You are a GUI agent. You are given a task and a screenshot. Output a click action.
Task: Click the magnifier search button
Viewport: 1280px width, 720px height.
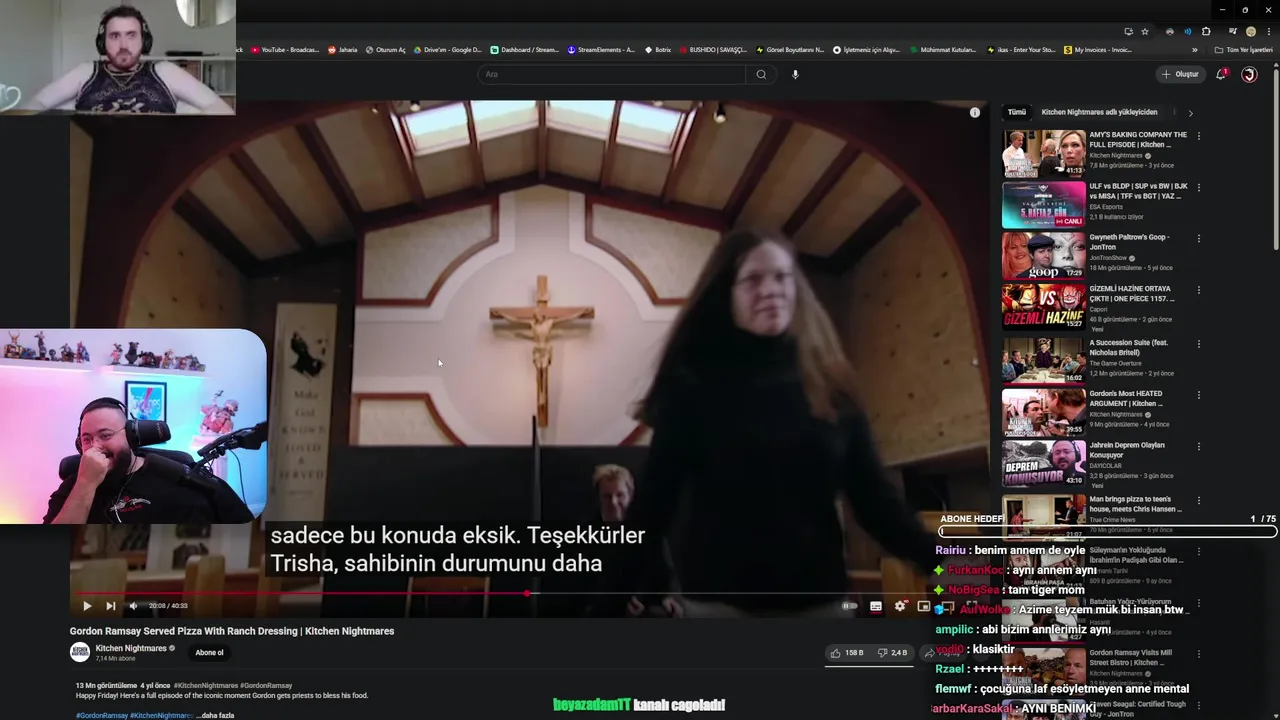point(761,74)
